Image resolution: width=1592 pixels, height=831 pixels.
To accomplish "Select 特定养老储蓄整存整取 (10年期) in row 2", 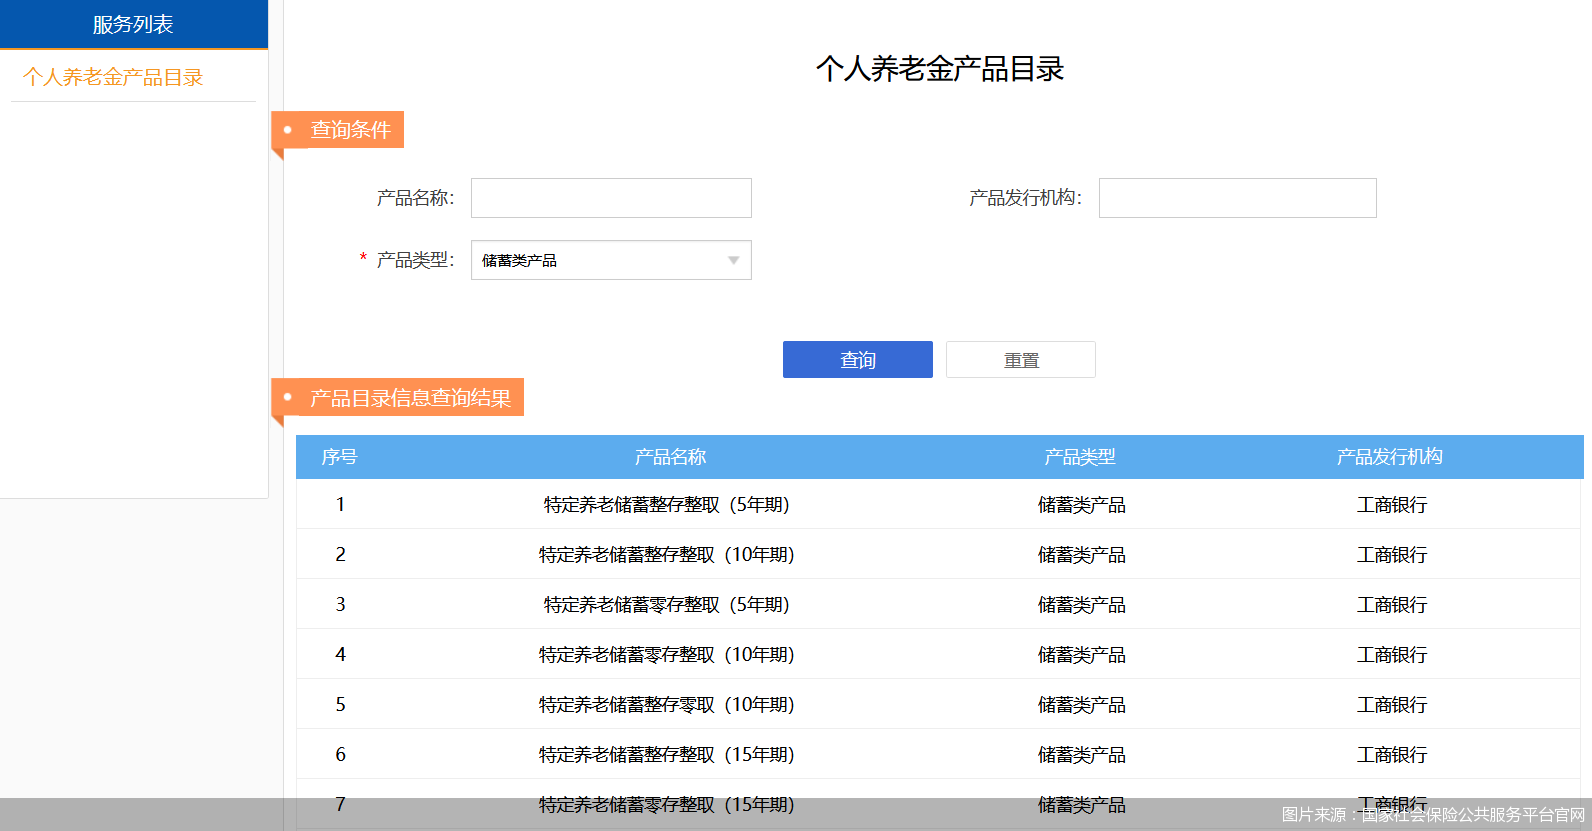I will click(666, 555).
